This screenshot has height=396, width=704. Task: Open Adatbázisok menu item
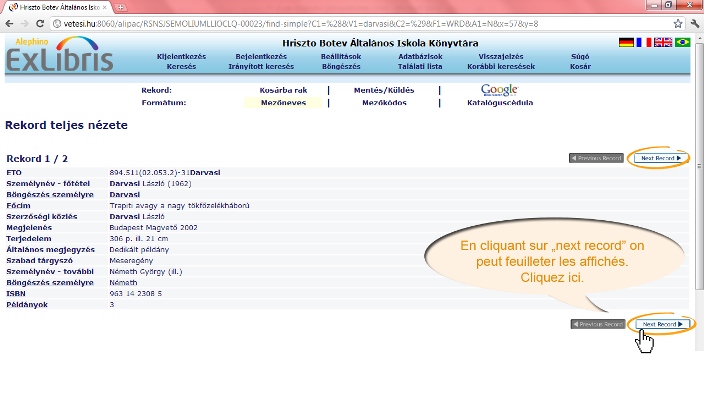pyautogui.click(x=420, y=57)
